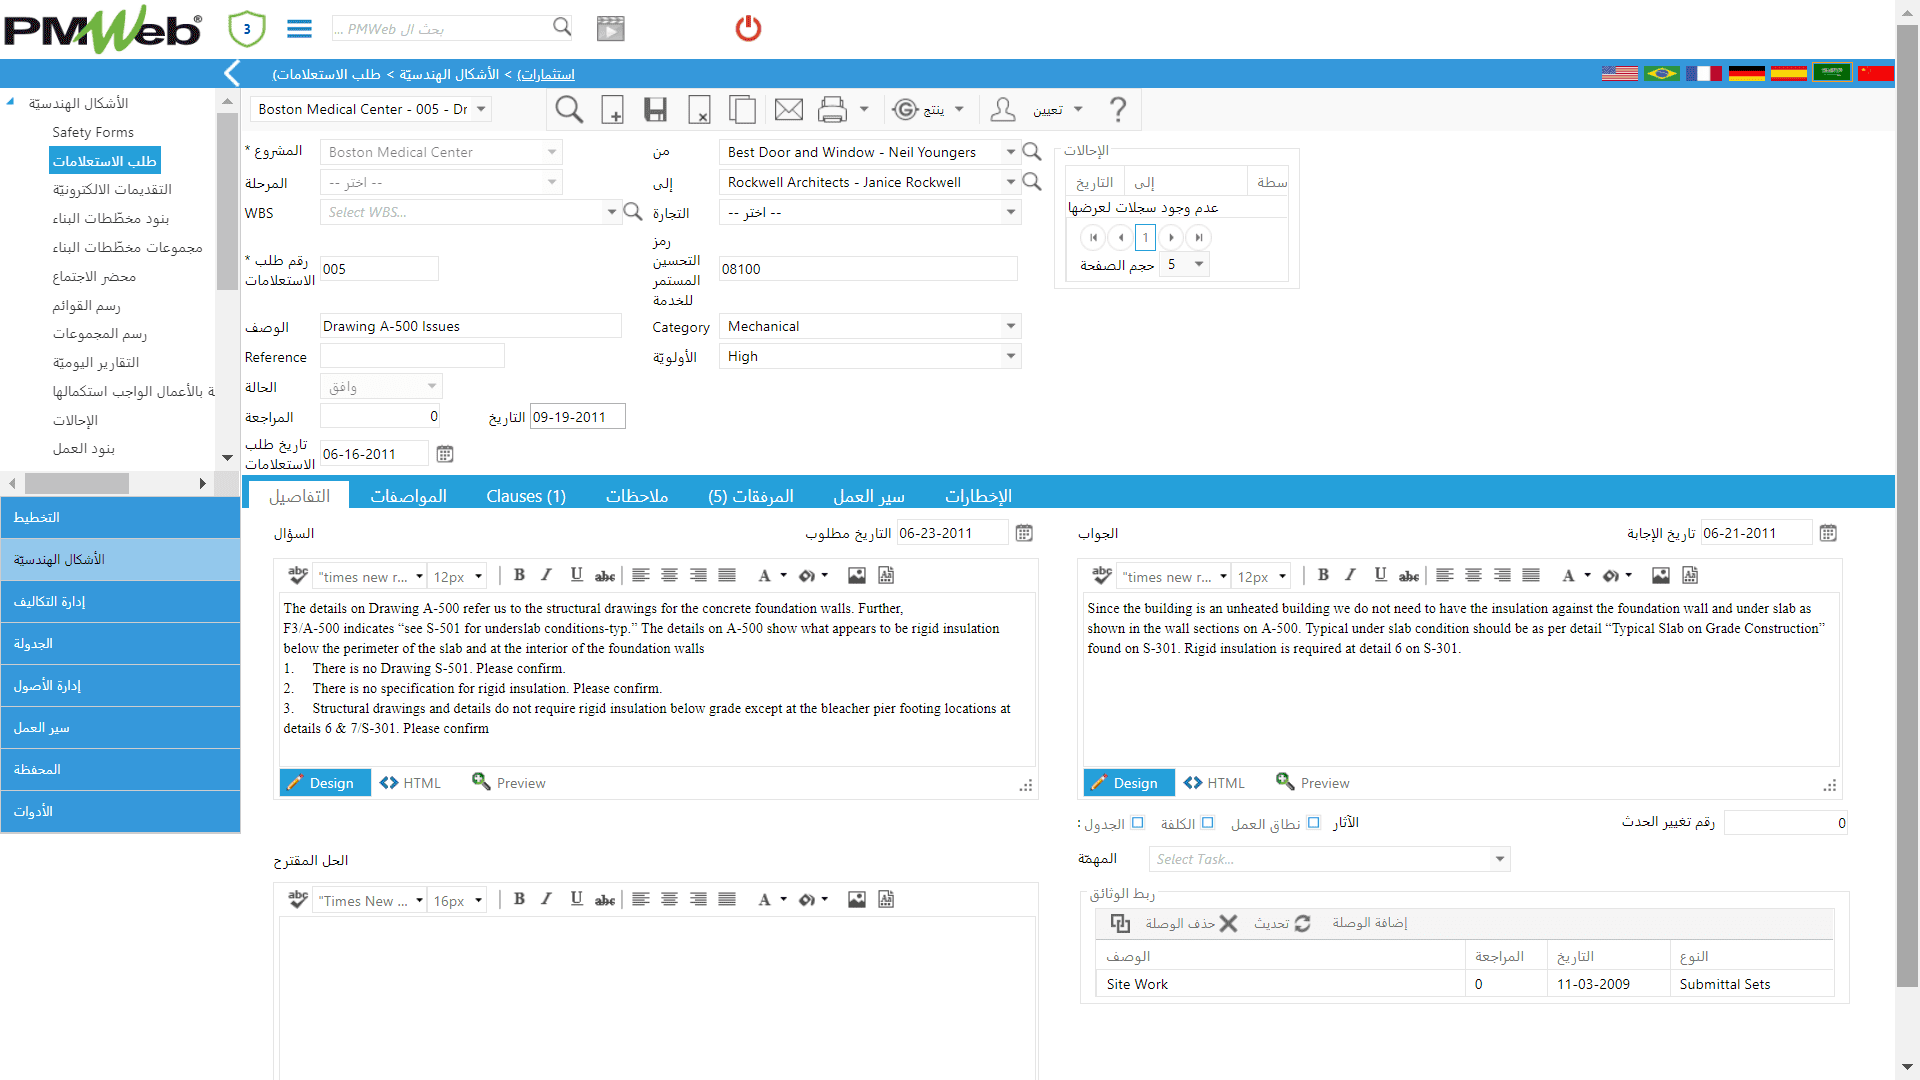Switch to the الإخطارات tab
This screenshot has height=1080, width=1920.
click(978, 496)
